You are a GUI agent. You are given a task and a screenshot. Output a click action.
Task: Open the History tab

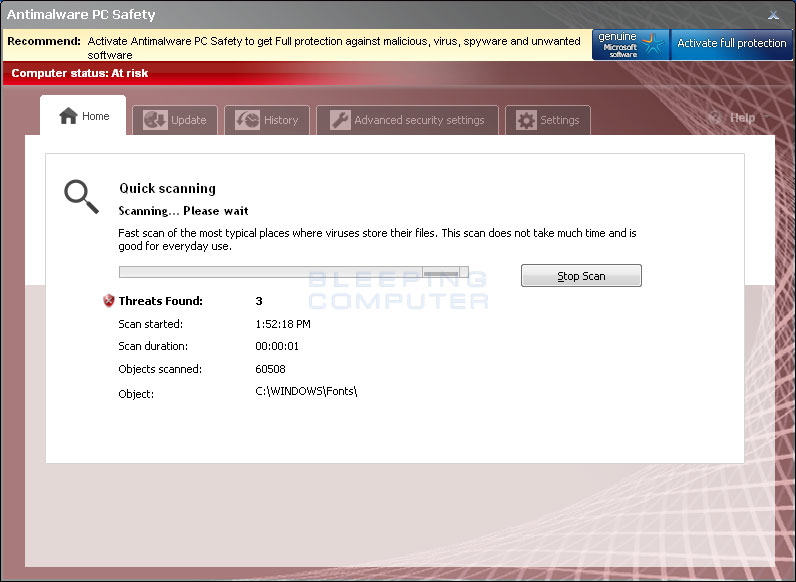pos(267,120)
